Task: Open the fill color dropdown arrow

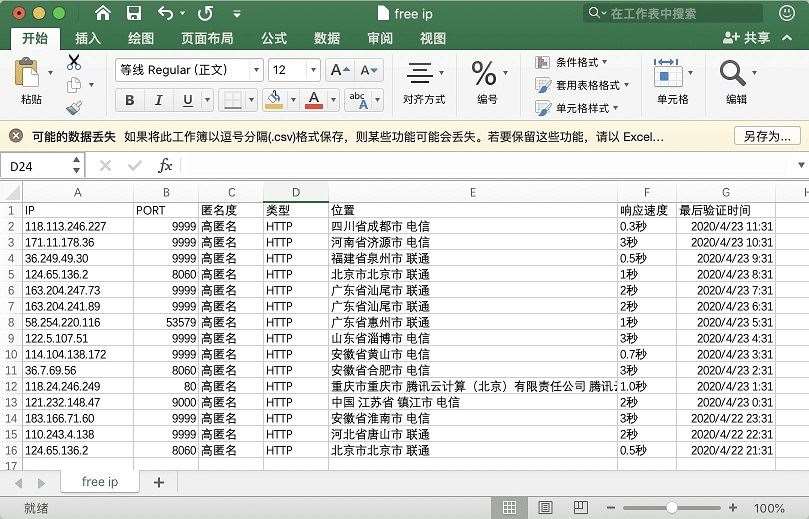Action: pos(293,100)
